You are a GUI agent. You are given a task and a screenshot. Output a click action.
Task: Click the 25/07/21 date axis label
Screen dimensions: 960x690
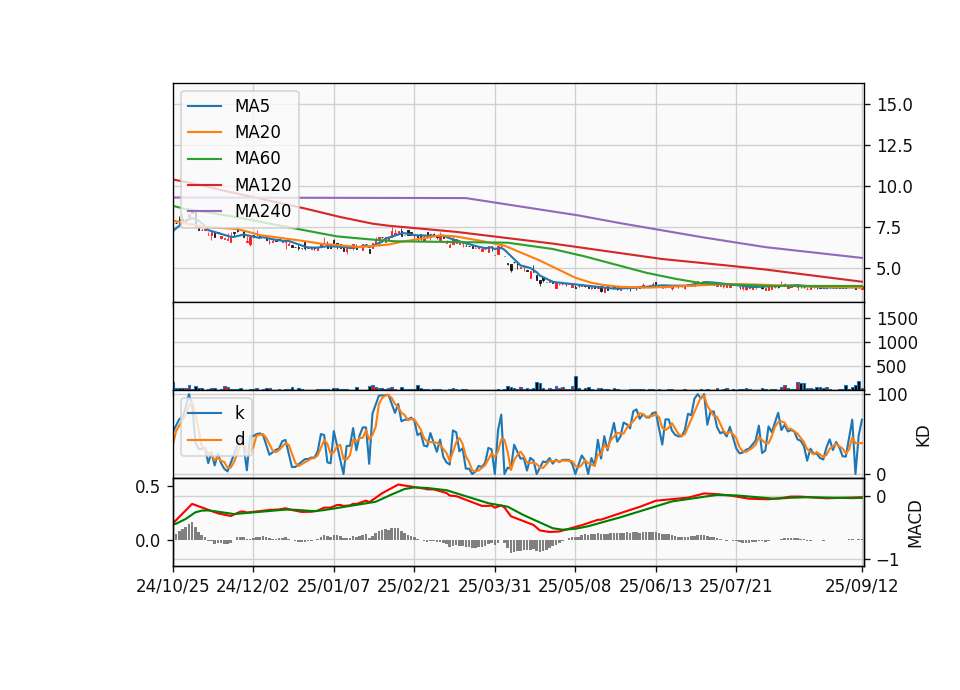coord(736,587)
